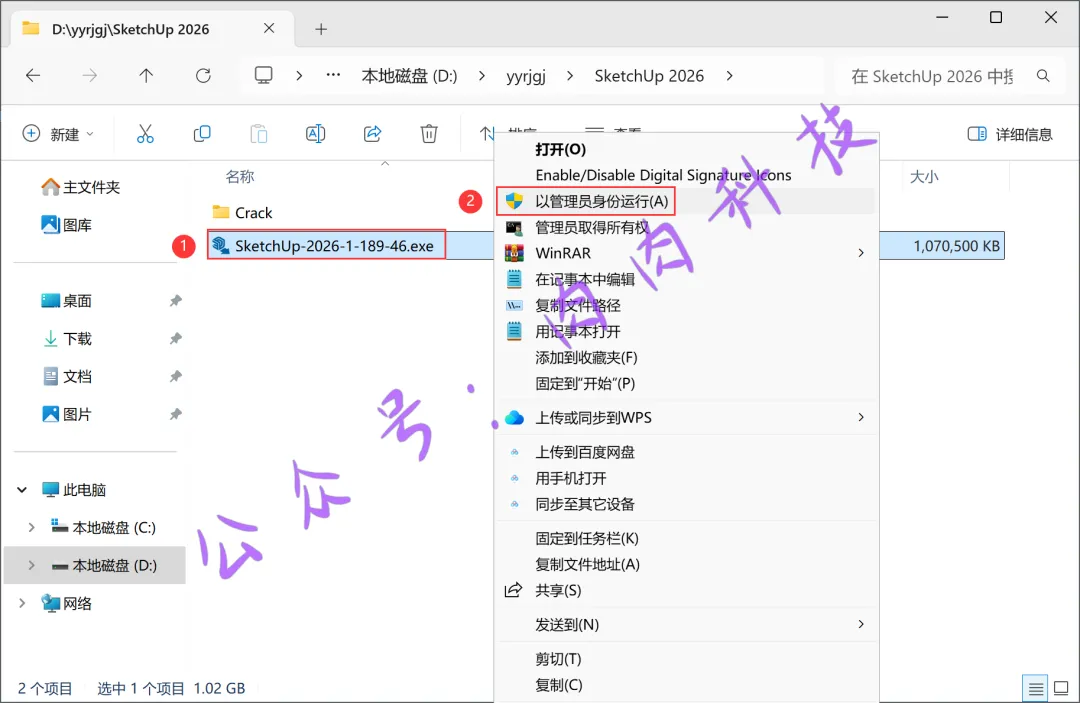This screenshot has width=1080, height=703.
Task: Open the 详细信息 details pane
Action: tap(1010, 134)
